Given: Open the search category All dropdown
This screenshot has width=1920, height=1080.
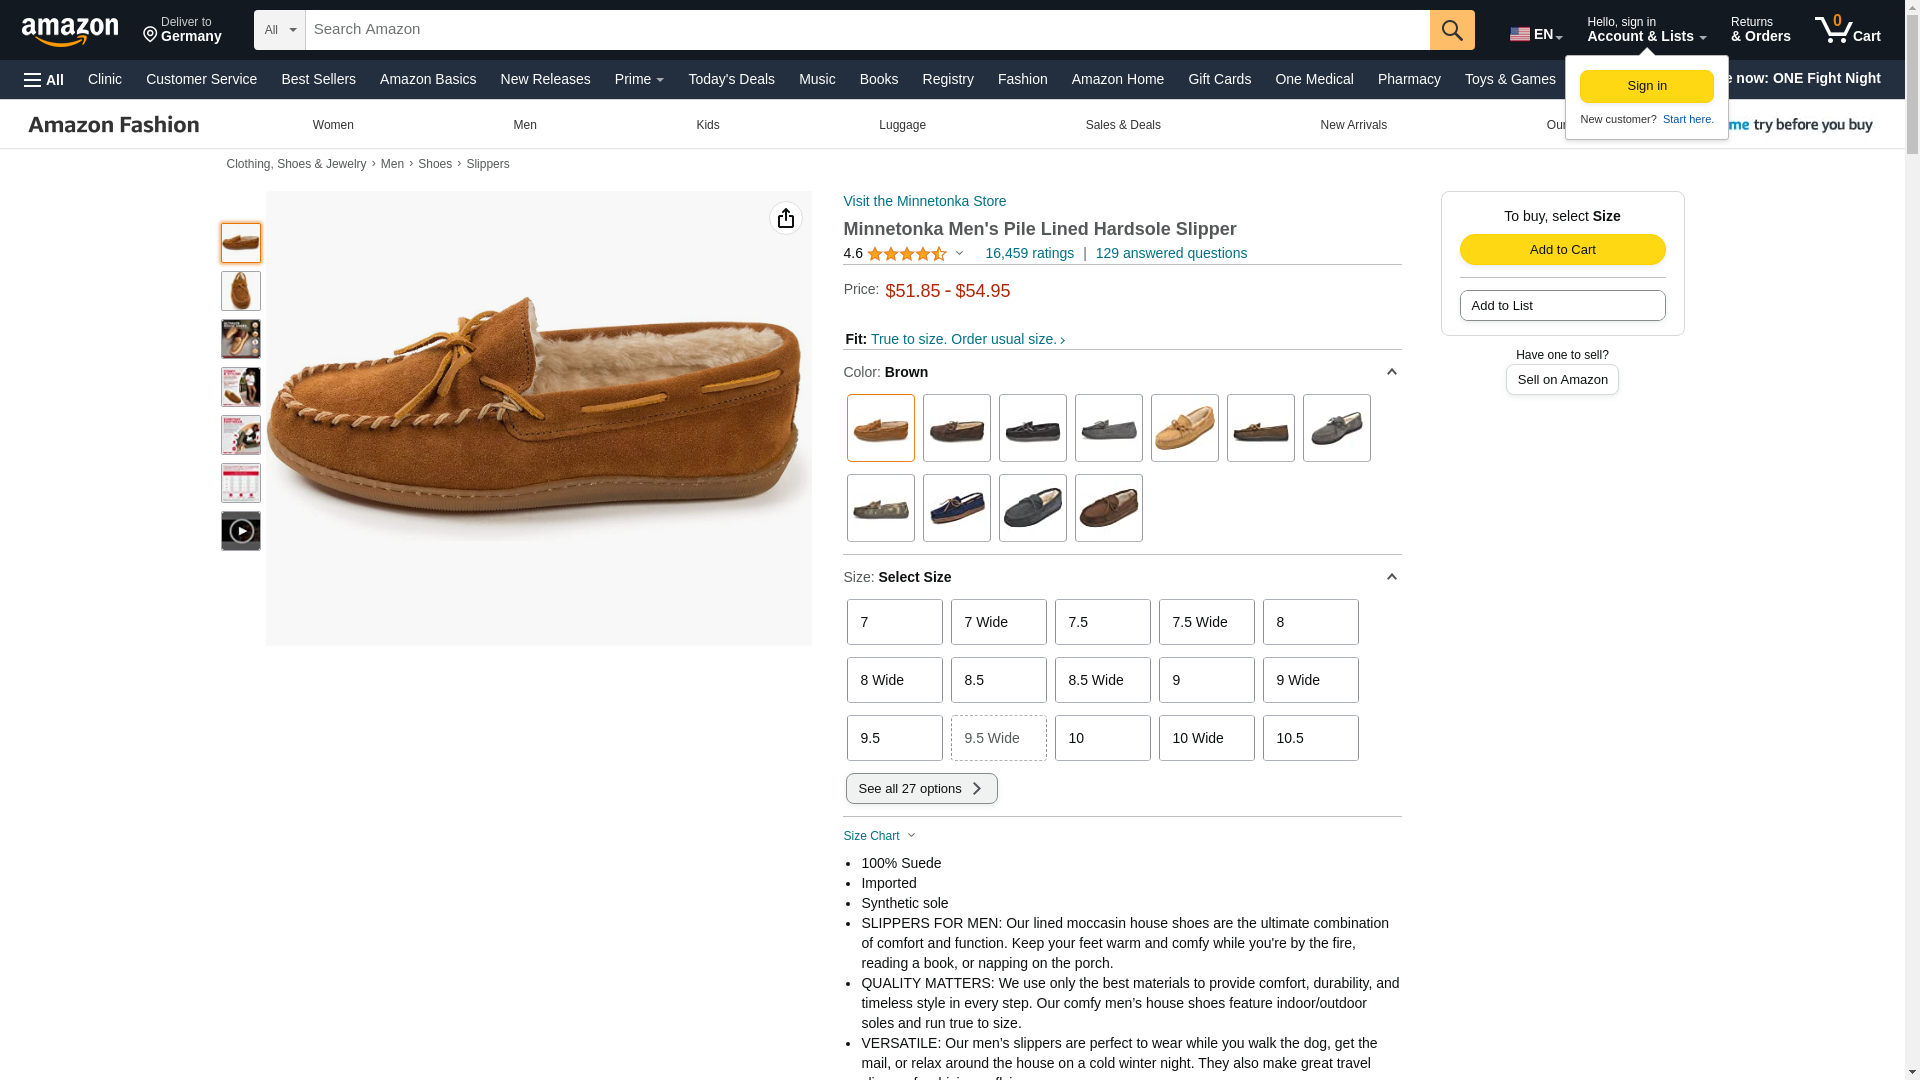Looking at the screenshot, I should (x=279, y=30).
